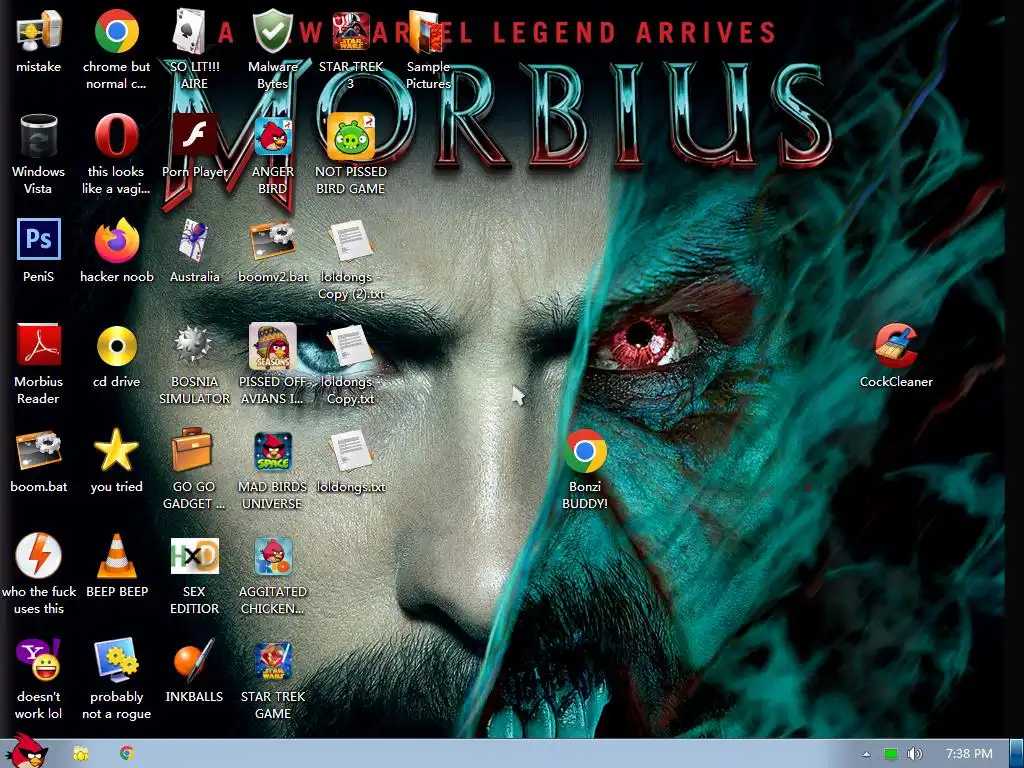This screenshot has height=768, width=1024.
Task: Select 'loldongs - Copy (2).txt' file
Action: [x=351, y=240]
